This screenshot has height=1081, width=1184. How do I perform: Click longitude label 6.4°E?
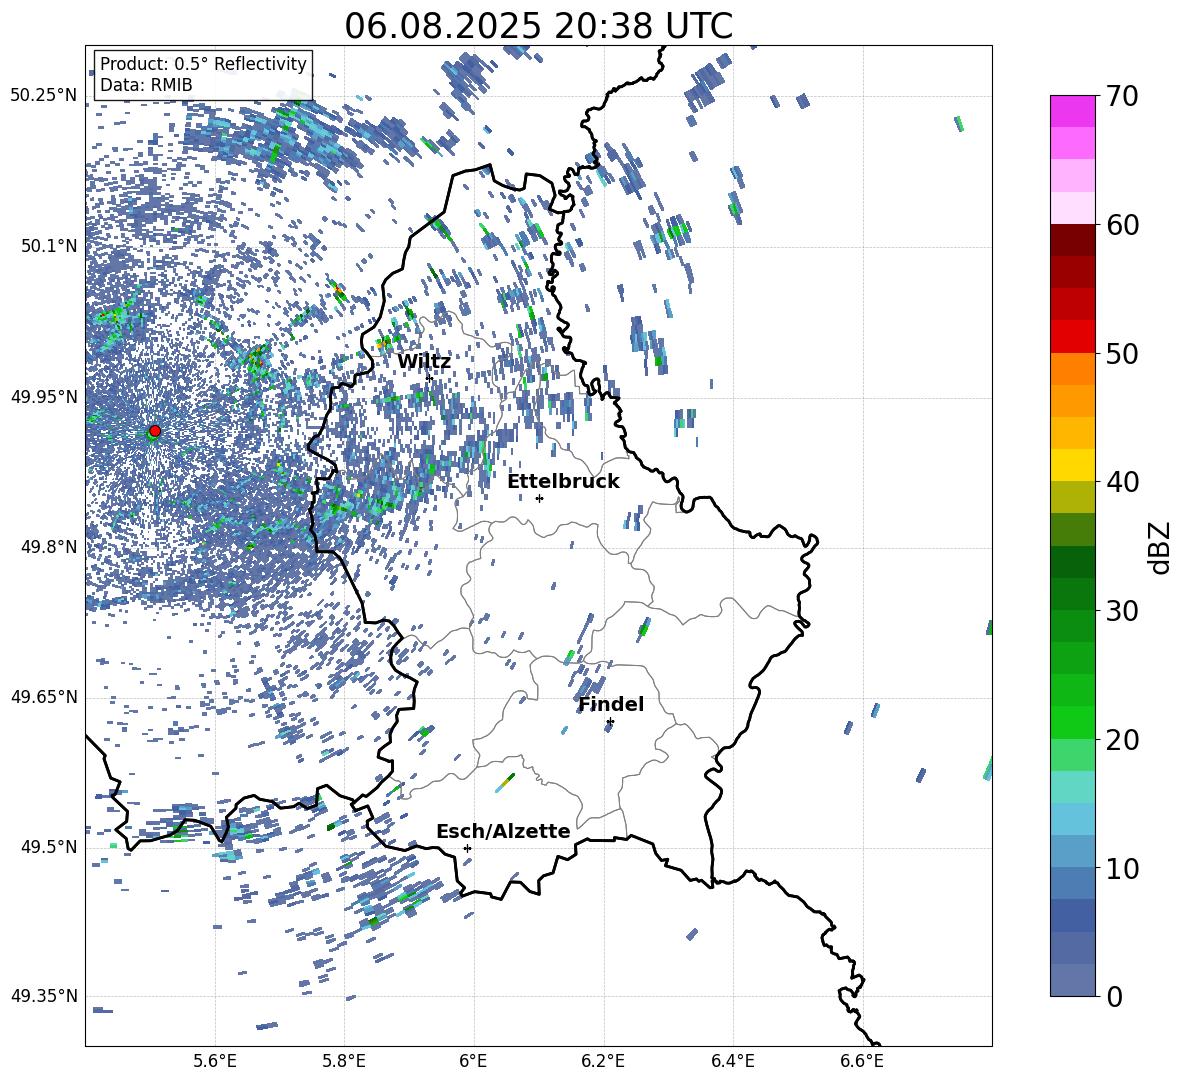pos(732,1061)
